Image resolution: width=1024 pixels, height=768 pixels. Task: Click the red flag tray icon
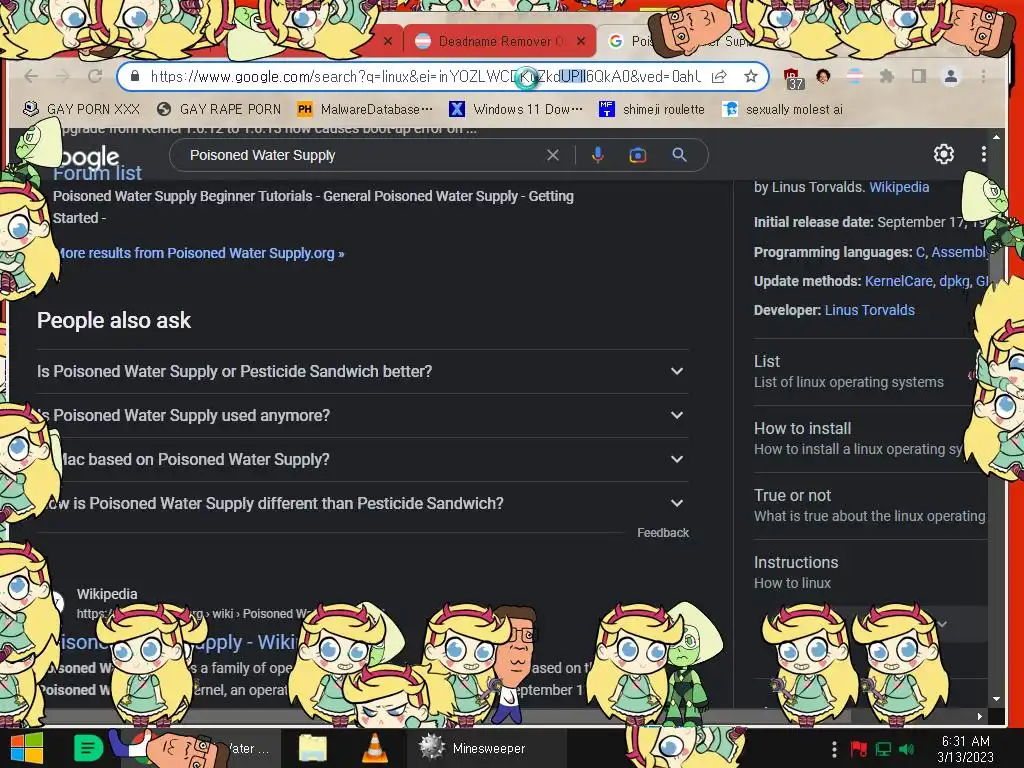[x=858, y=749]
